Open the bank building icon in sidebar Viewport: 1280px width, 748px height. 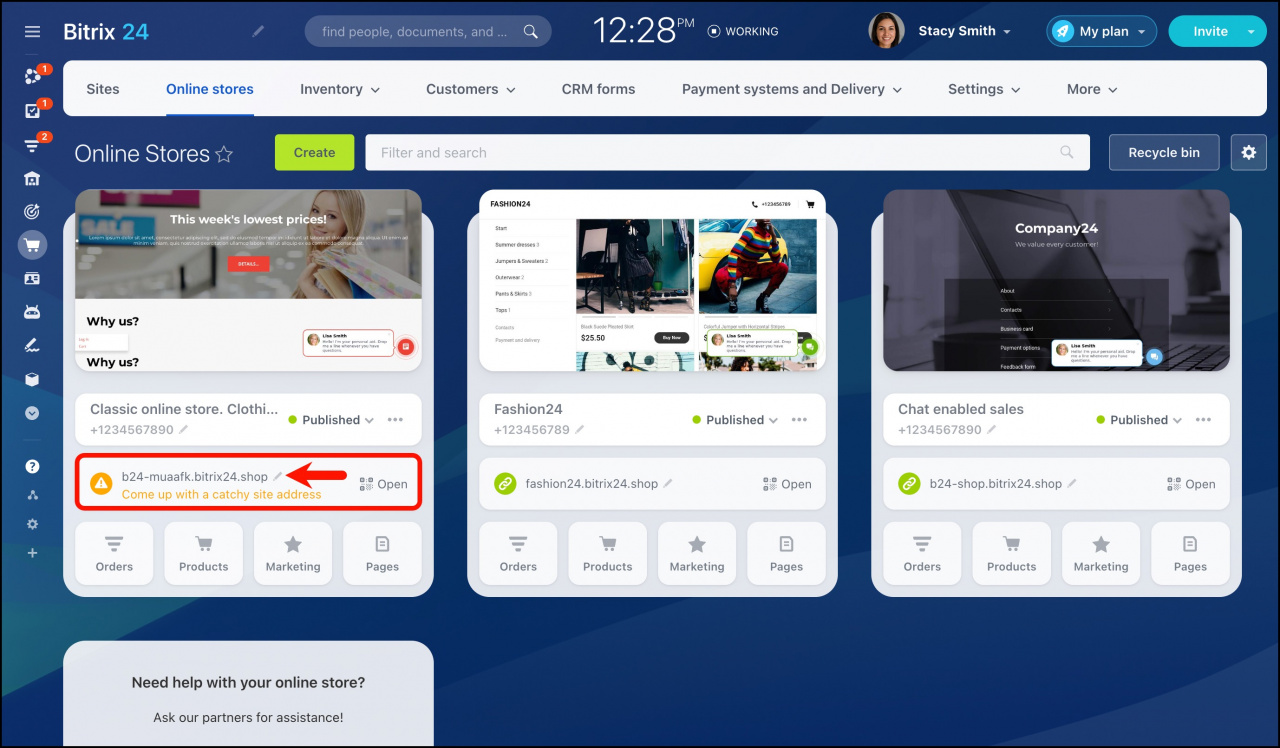32,178
